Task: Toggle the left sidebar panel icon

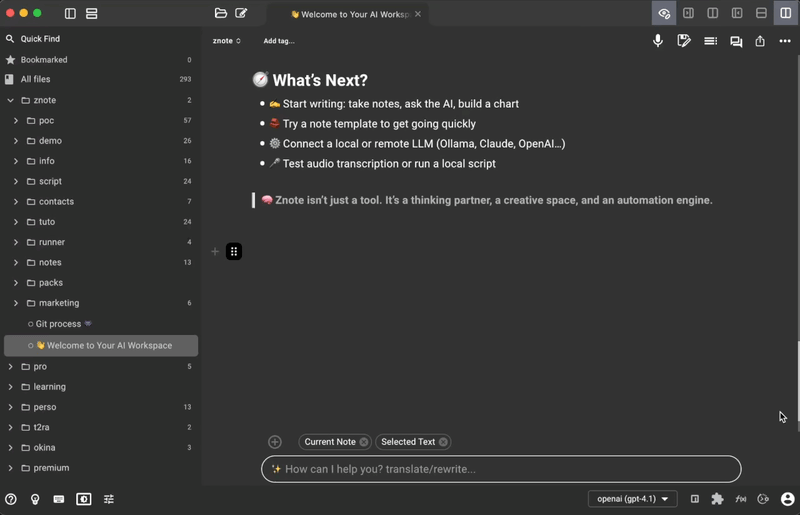Action: click(x=70, y=13)
